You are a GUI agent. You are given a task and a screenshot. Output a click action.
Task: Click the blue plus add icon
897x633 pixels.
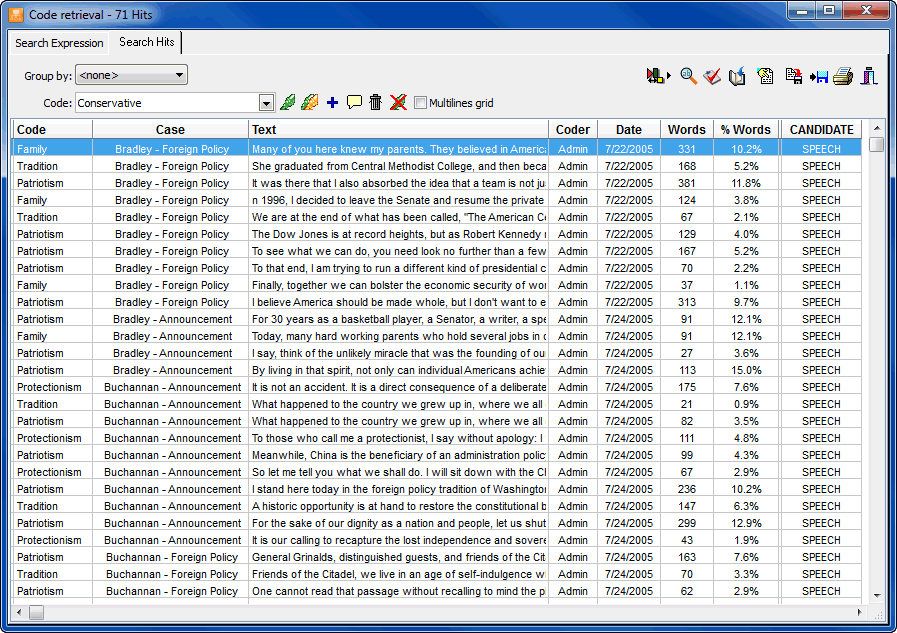click(x=332, y=103)
